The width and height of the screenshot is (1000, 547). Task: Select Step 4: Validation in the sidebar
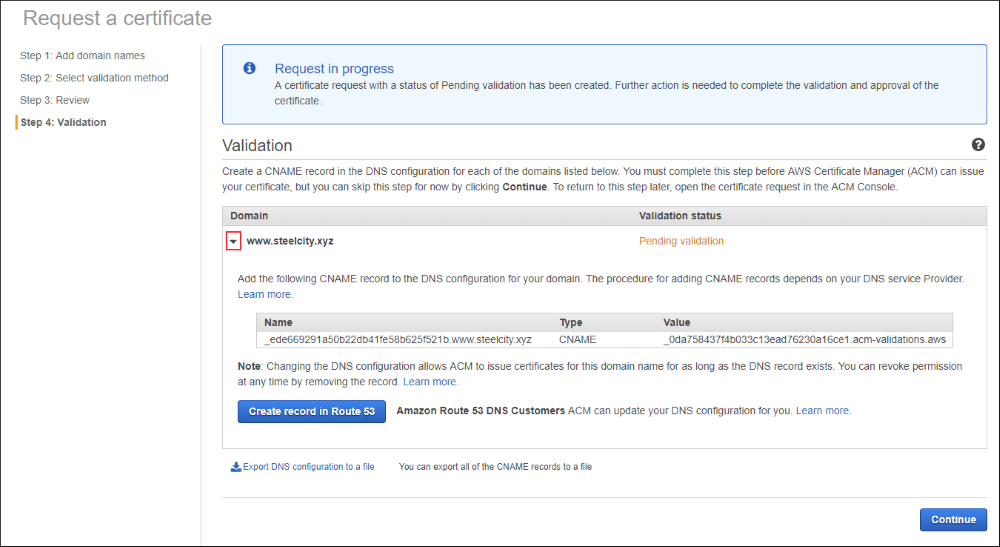(x=63, y=122)
